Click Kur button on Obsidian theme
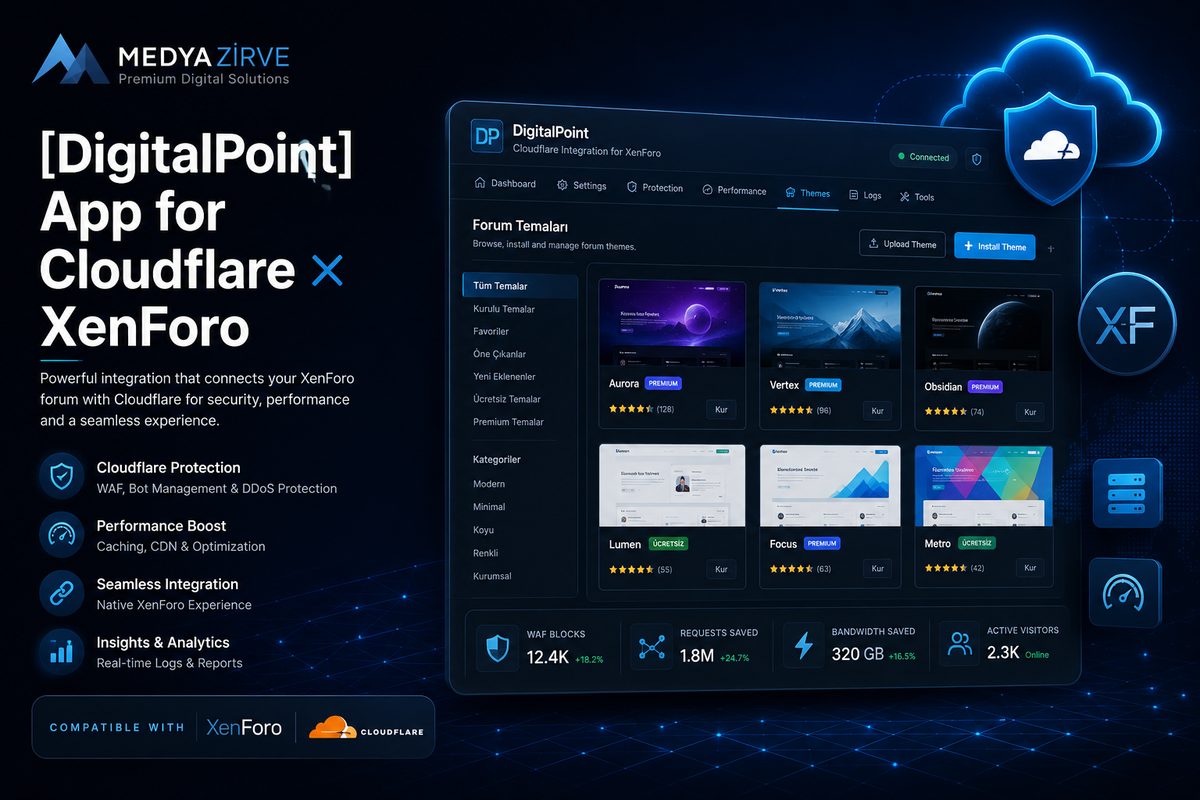The height and width of the screenshot is (800, 1200). tap(1032, 412)
